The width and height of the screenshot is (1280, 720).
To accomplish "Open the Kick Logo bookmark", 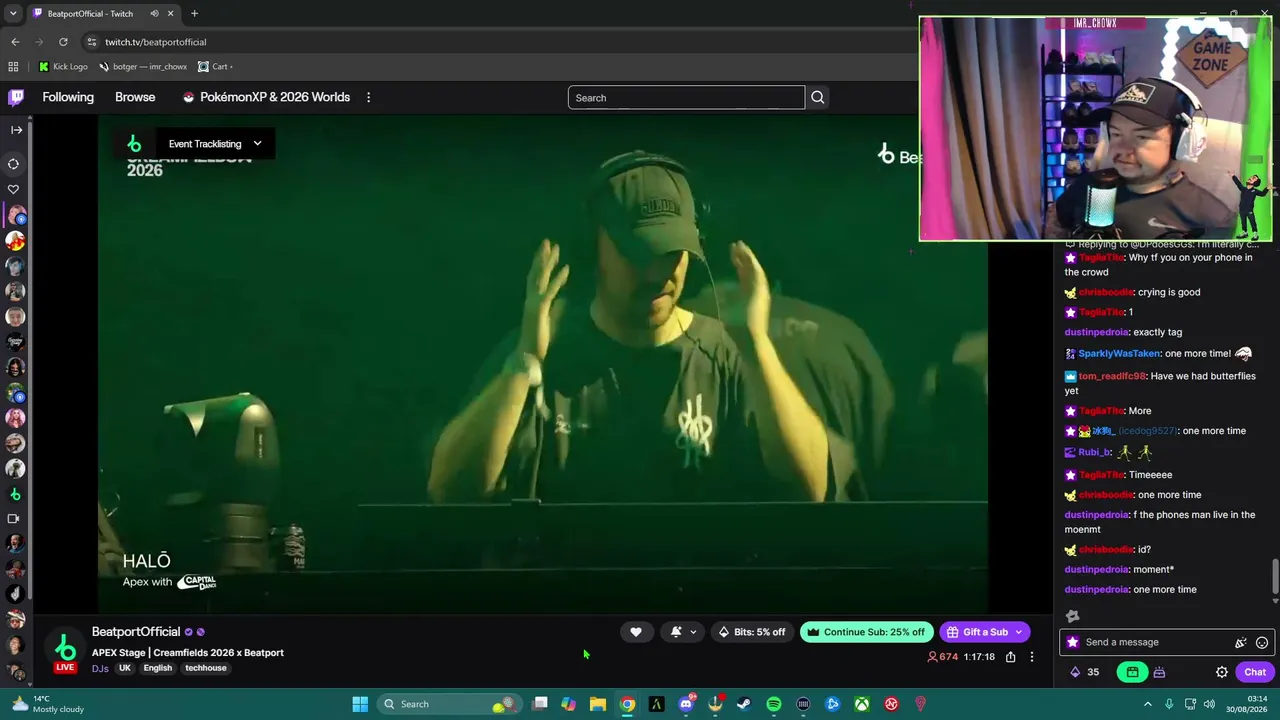I will click(63, 67).
